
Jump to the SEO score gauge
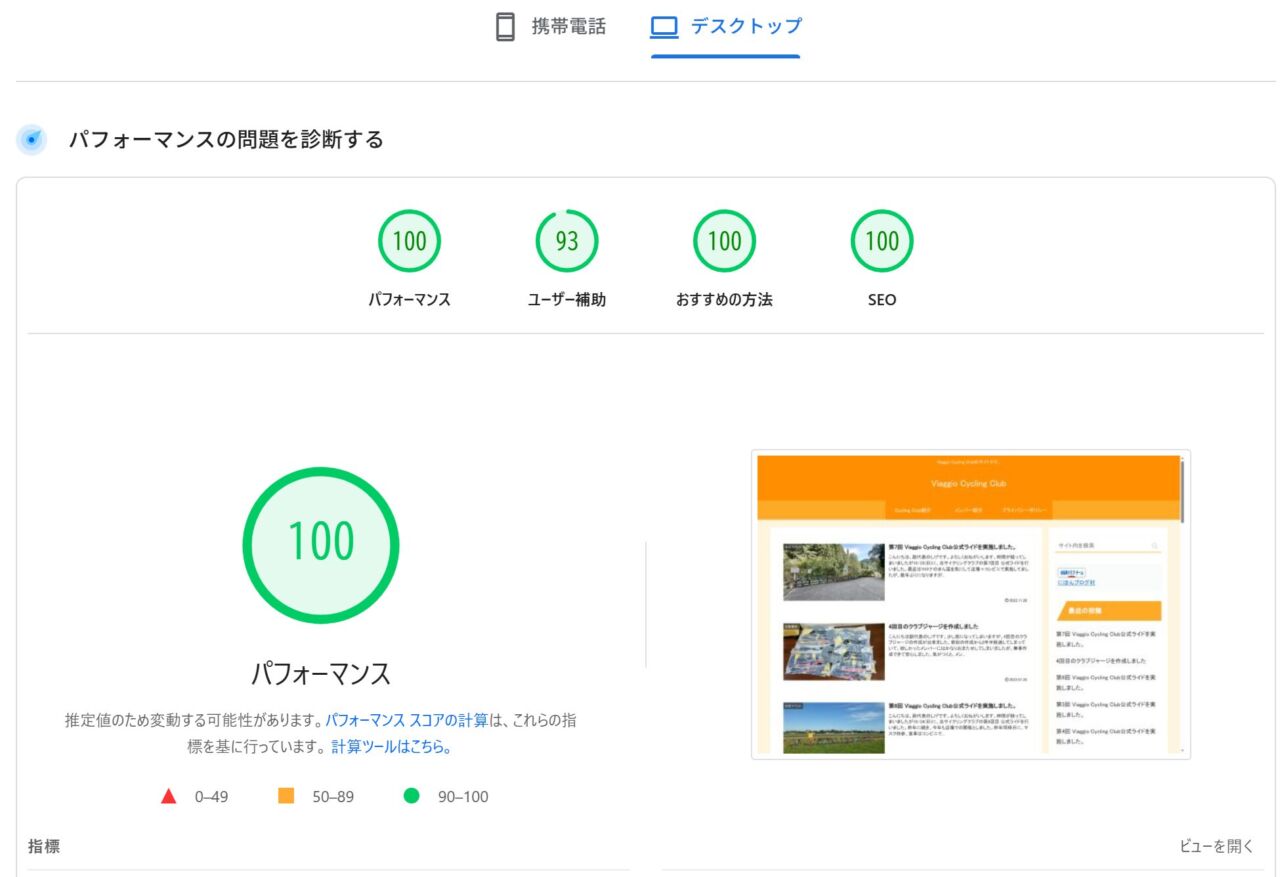pyautogui.click(x=881, y=241)
